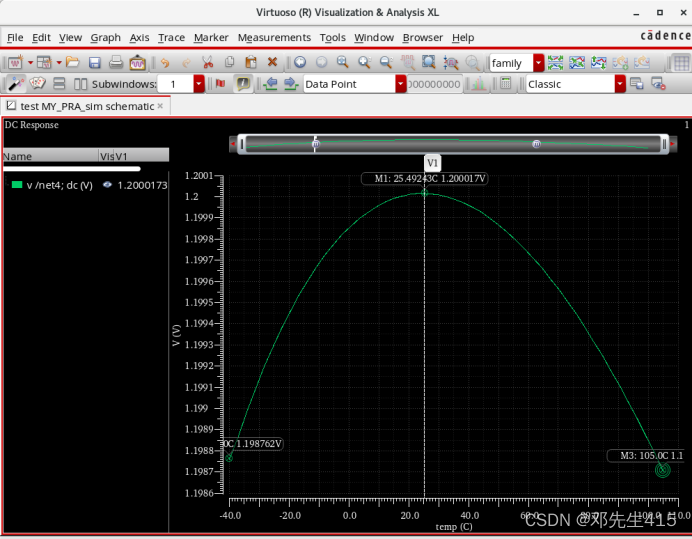Click the left arrow previous point icon
Screen dimensions: 692x539
[x=270, y=83]
